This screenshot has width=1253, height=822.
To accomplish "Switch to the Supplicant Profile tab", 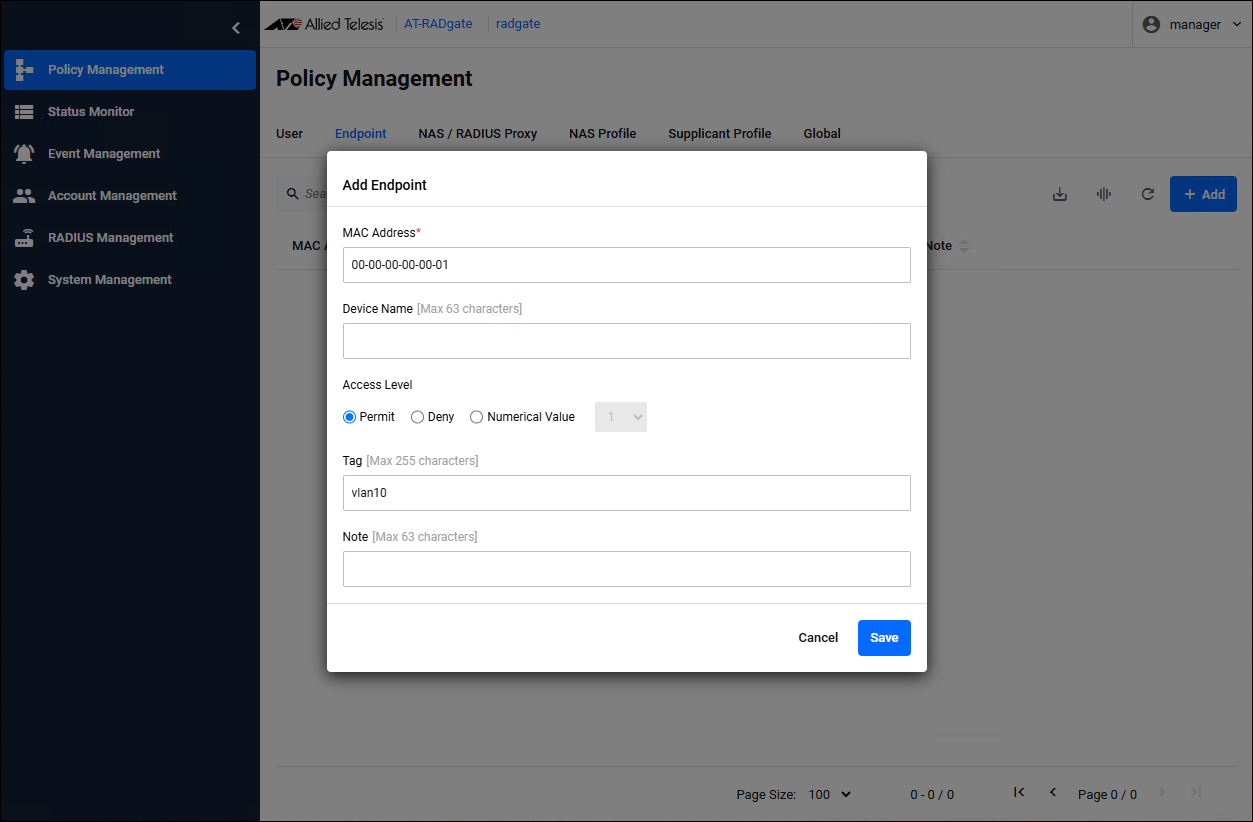I will 719,133.
